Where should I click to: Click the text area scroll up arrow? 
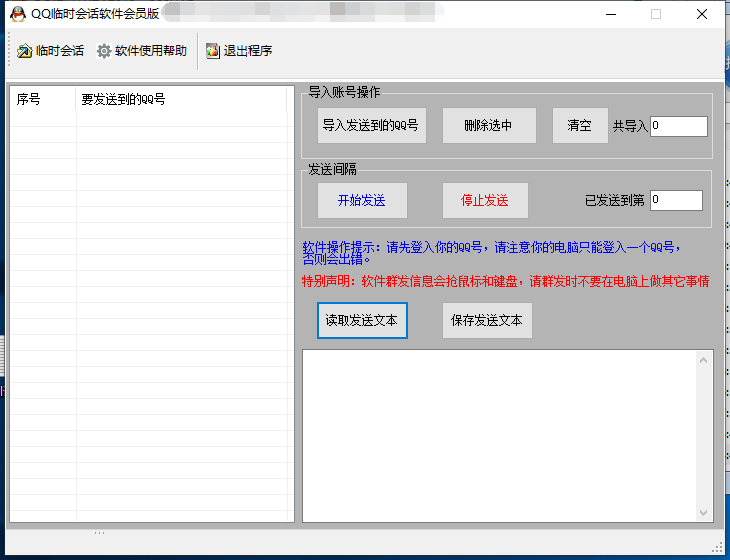pos(703,360)
